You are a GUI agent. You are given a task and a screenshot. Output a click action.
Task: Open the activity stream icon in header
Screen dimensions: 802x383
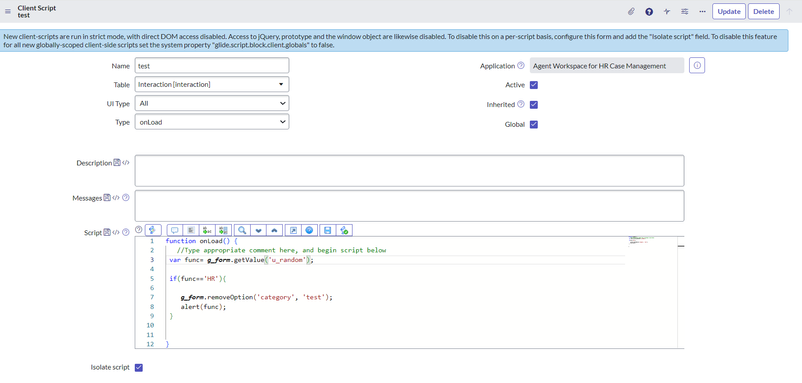pyautogui.click(x=667, y=11)
